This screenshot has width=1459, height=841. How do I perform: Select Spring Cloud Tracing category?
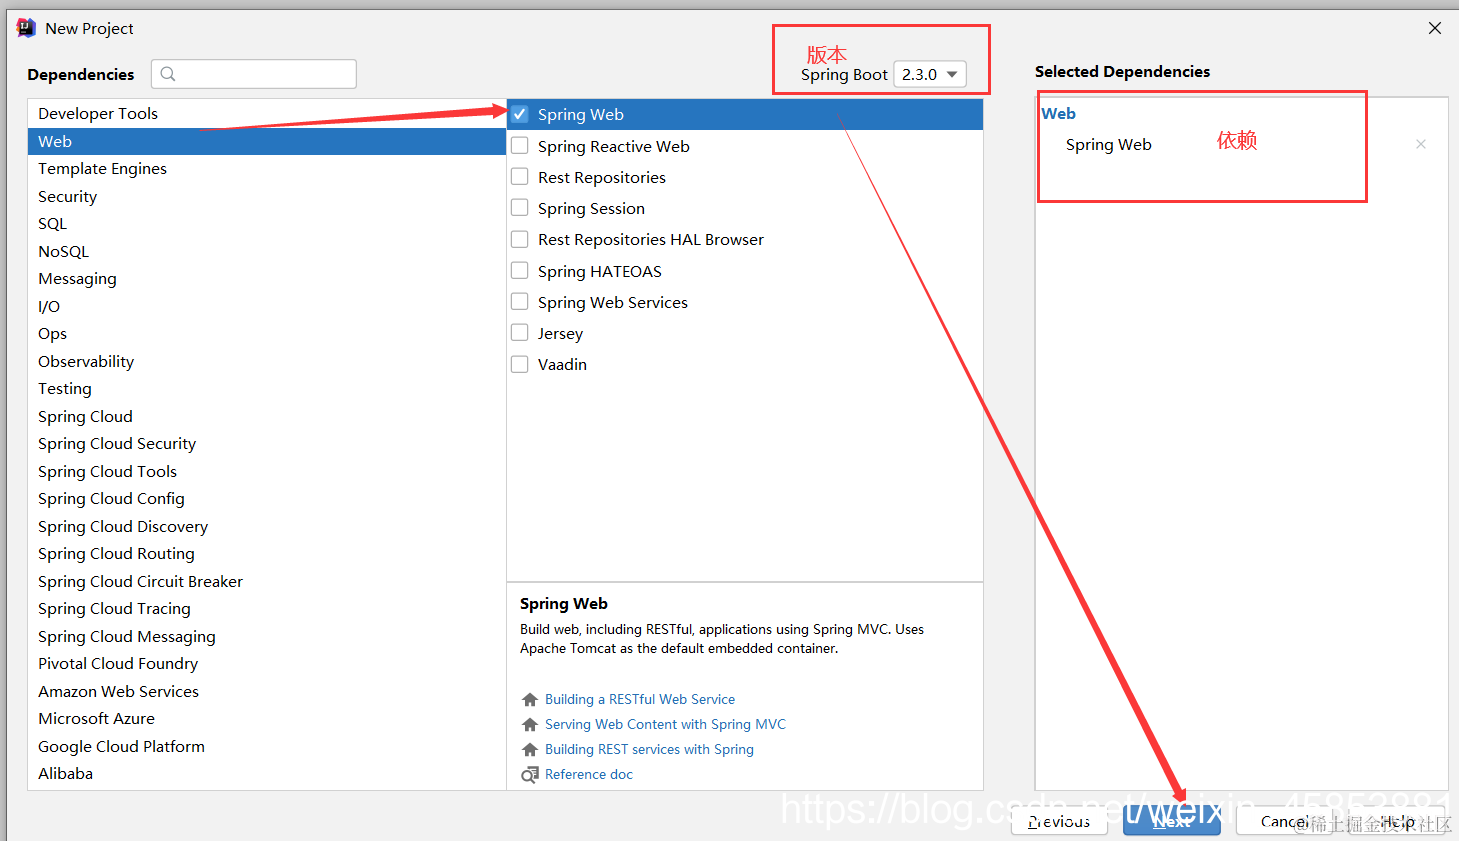[x=267, y=608]
